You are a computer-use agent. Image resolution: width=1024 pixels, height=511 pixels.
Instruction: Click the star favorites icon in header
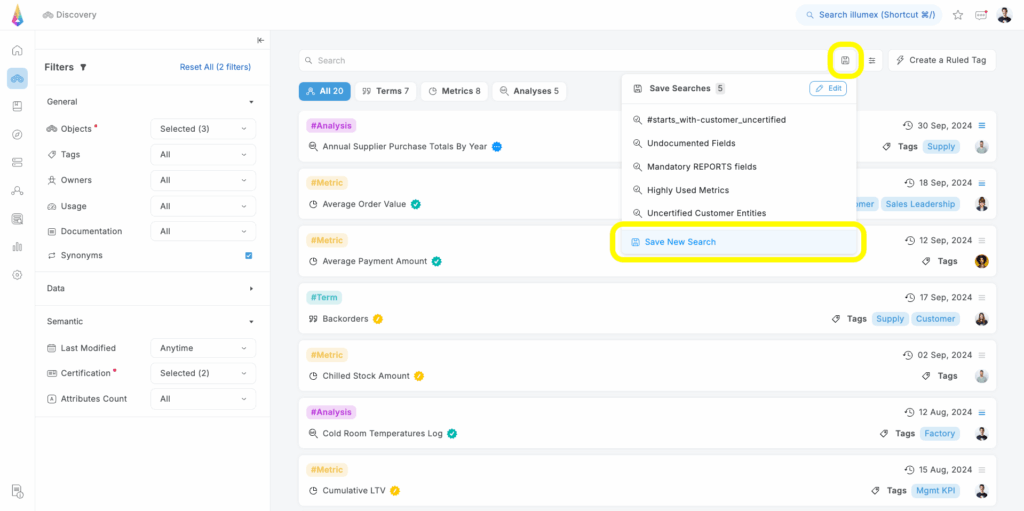pos(958,15)
